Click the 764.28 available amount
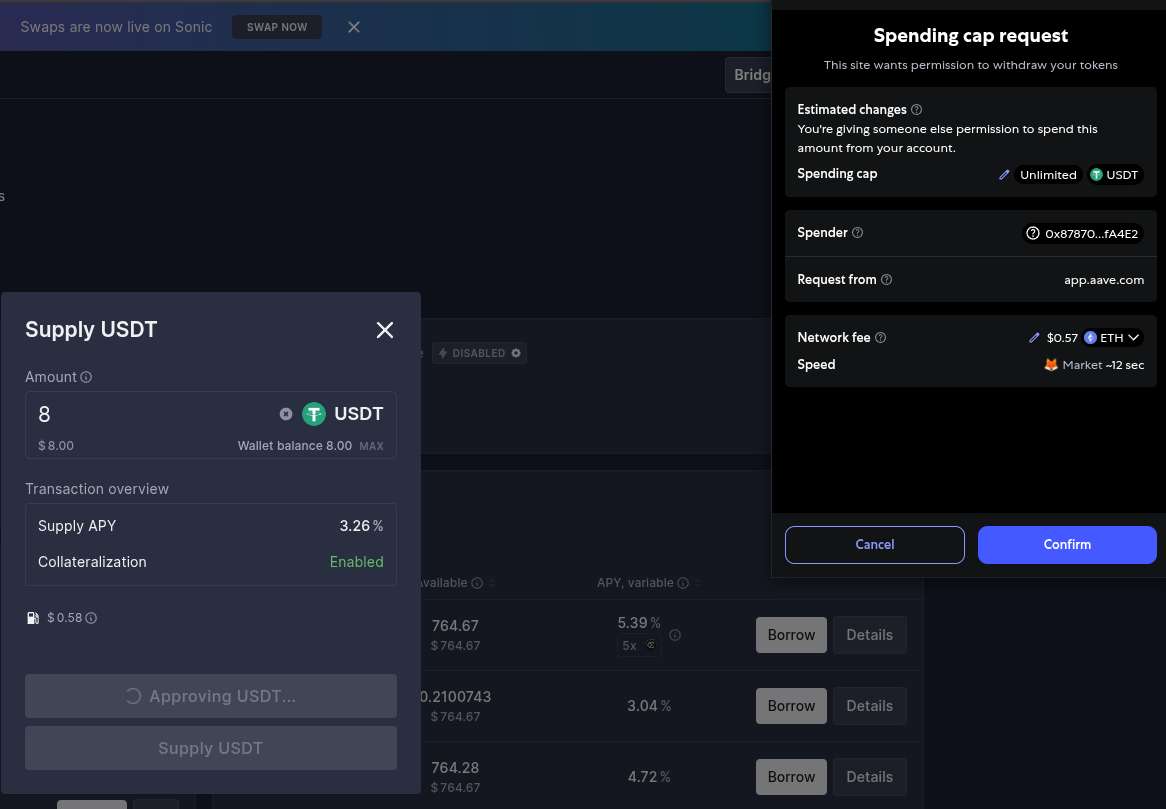 pos(455,767)
